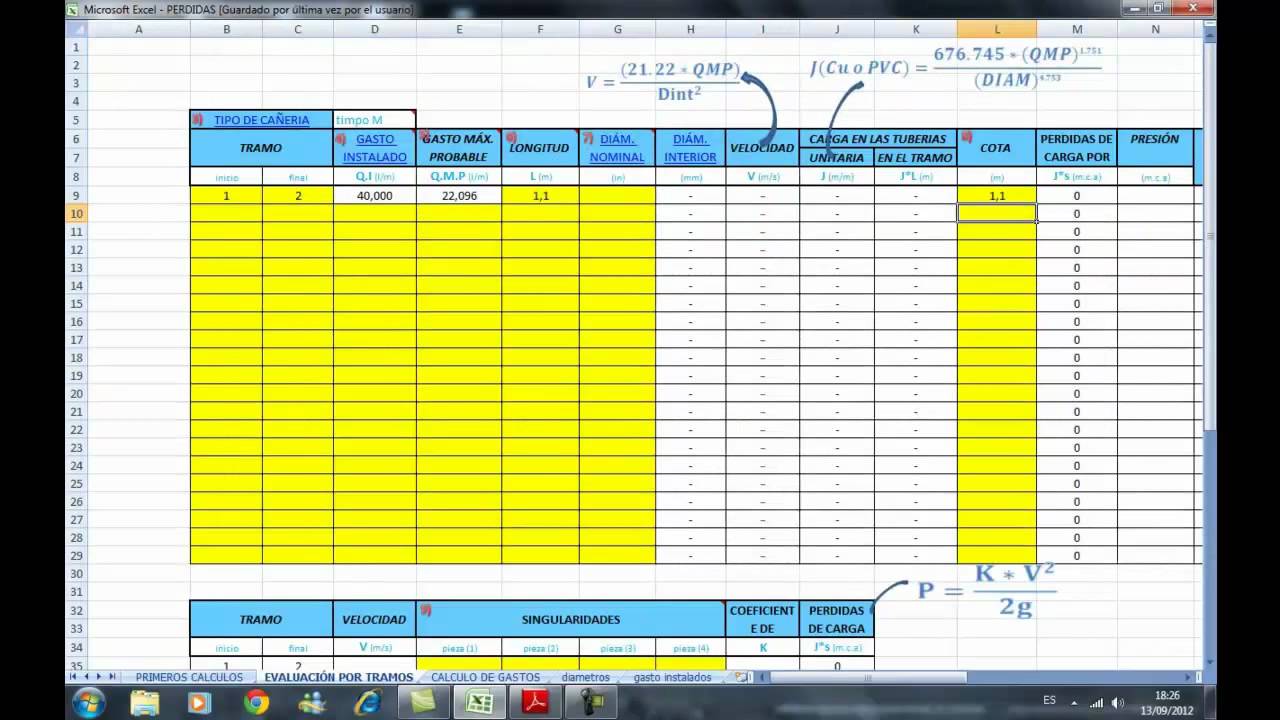Launch Windows Media Player from taskbar
This screenshot has height=720, width=1280.
pyautogui.click(x=199, y=703)
